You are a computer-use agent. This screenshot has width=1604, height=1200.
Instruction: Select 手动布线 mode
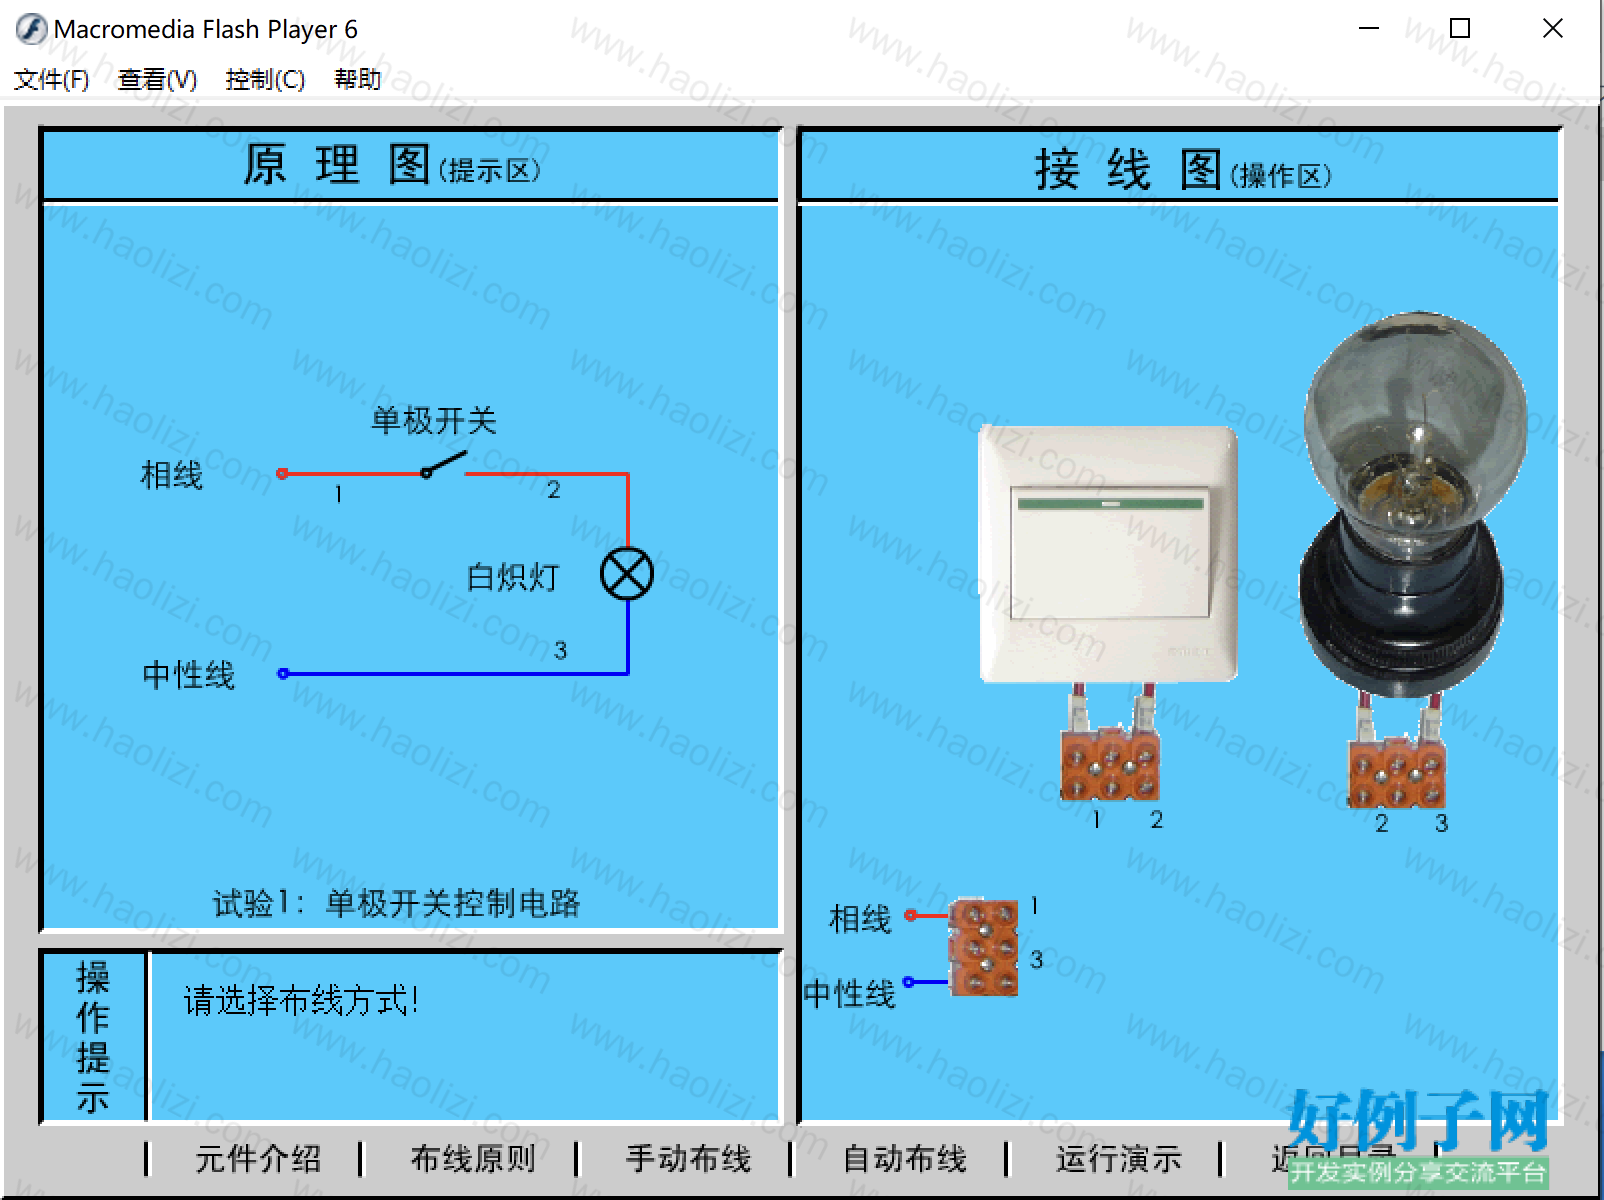point(688,1159)
